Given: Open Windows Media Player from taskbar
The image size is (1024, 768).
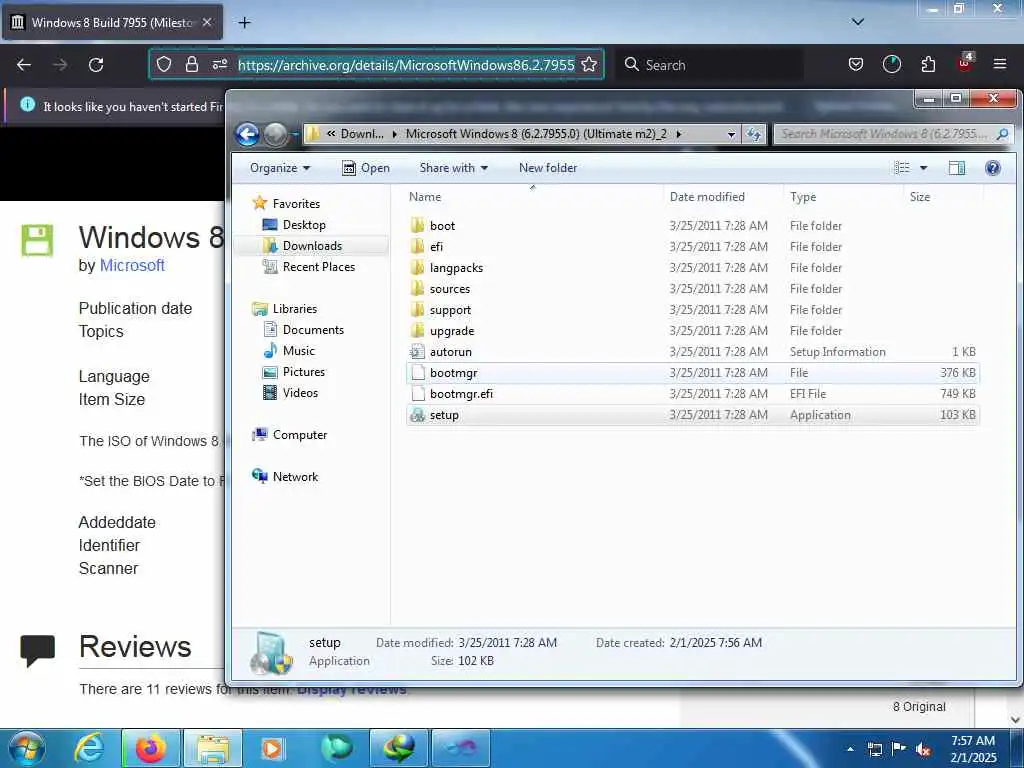Looking at the screenshot, I should click(x=272, y=748).
